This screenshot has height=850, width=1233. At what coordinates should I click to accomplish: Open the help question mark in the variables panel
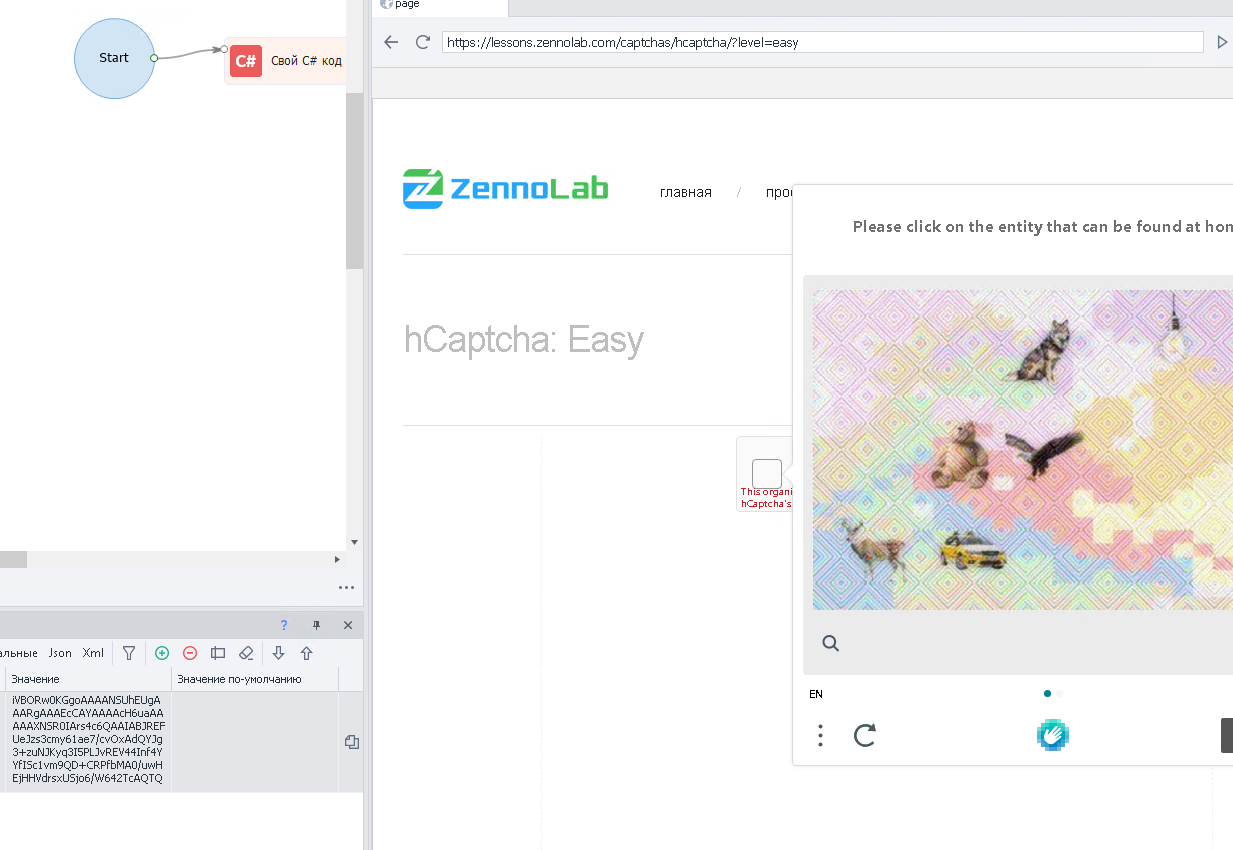coord(284,625)
